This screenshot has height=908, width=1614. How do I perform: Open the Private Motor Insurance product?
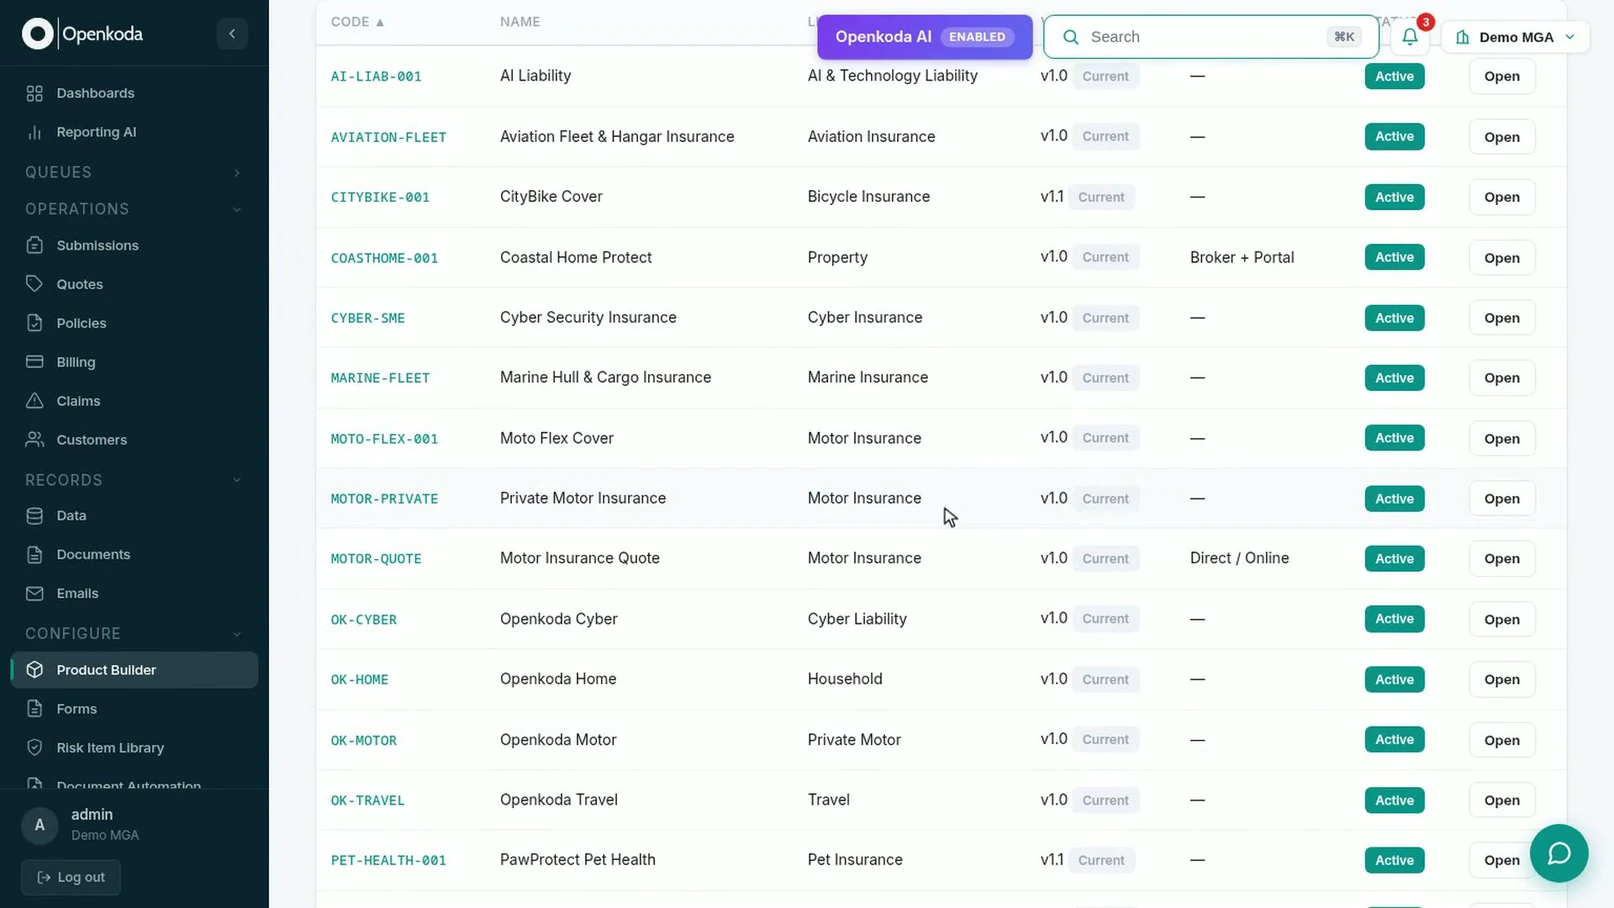(1502, 499)
